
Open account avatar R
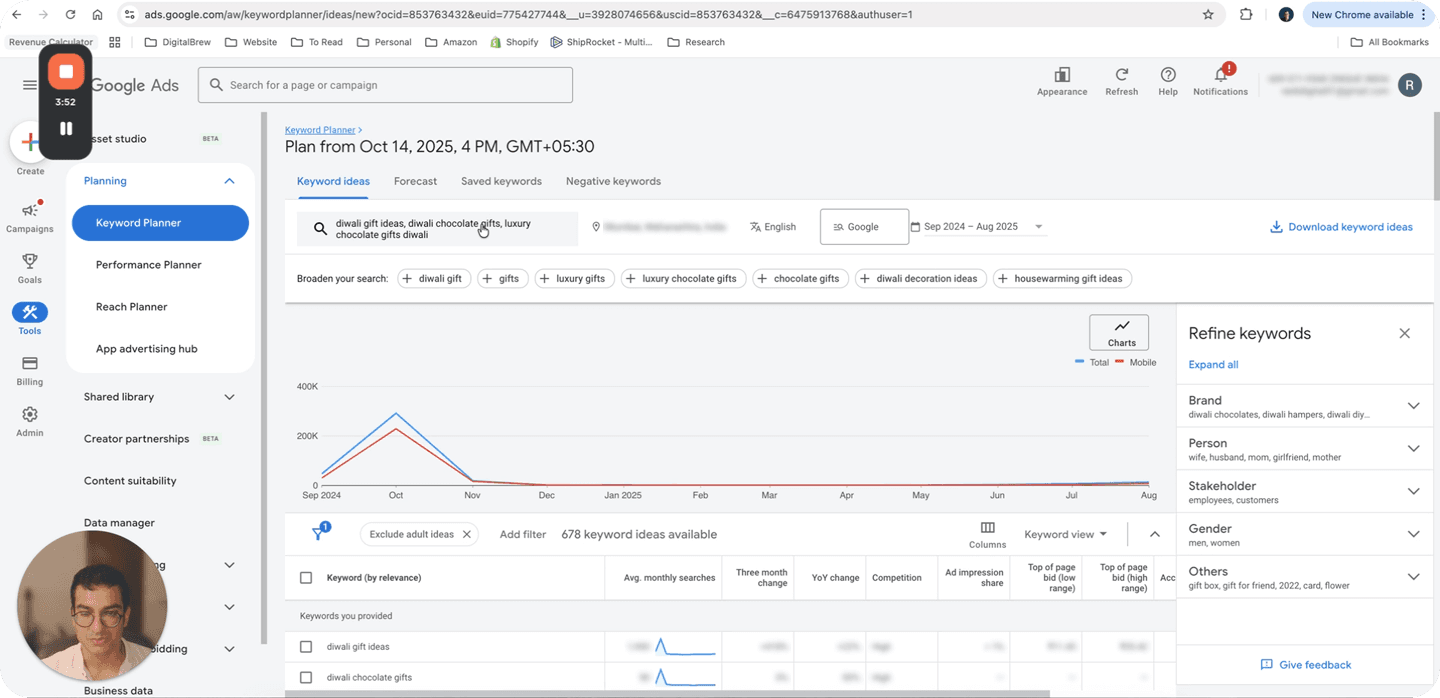point(1409,85)
